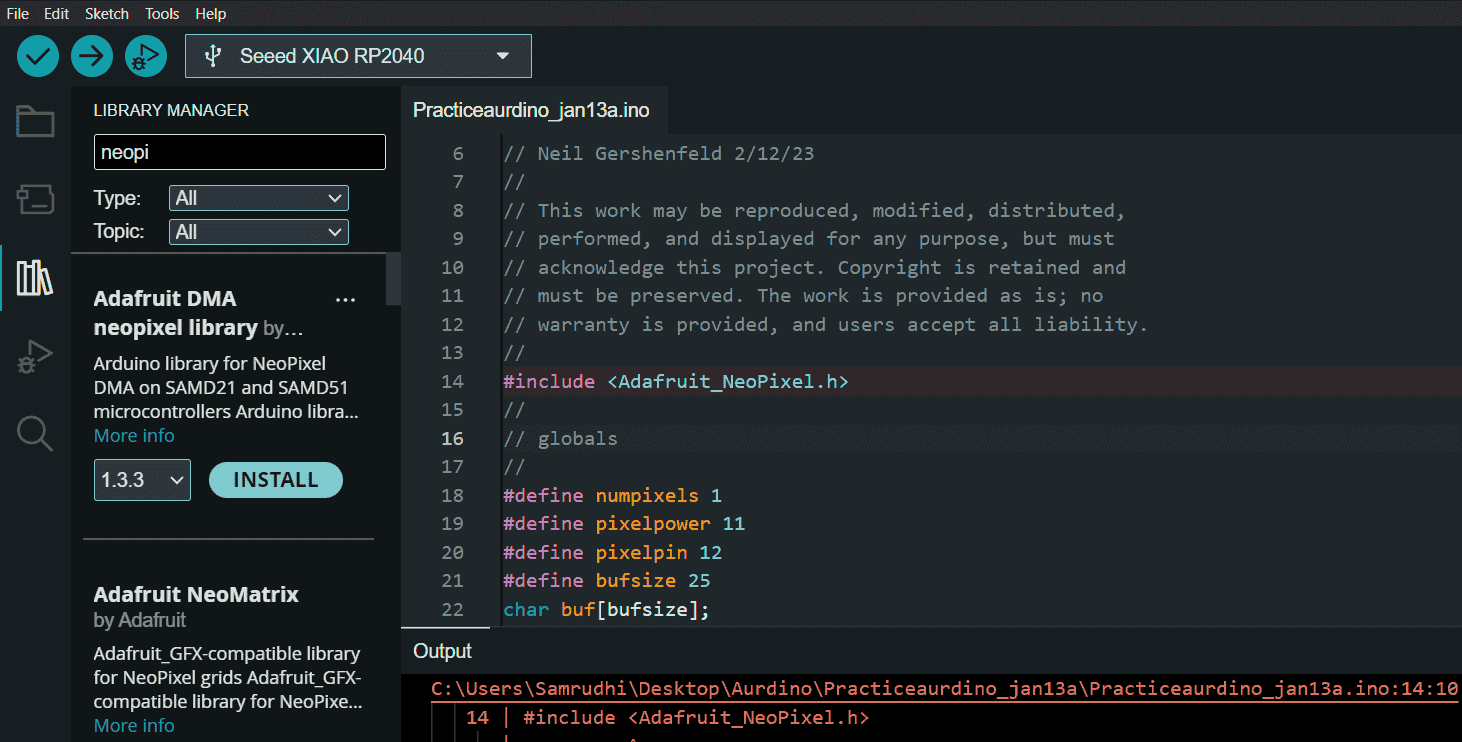Open the Search sidebar icon
Viewport: 1462px width, 742px height.
point(35,433)
